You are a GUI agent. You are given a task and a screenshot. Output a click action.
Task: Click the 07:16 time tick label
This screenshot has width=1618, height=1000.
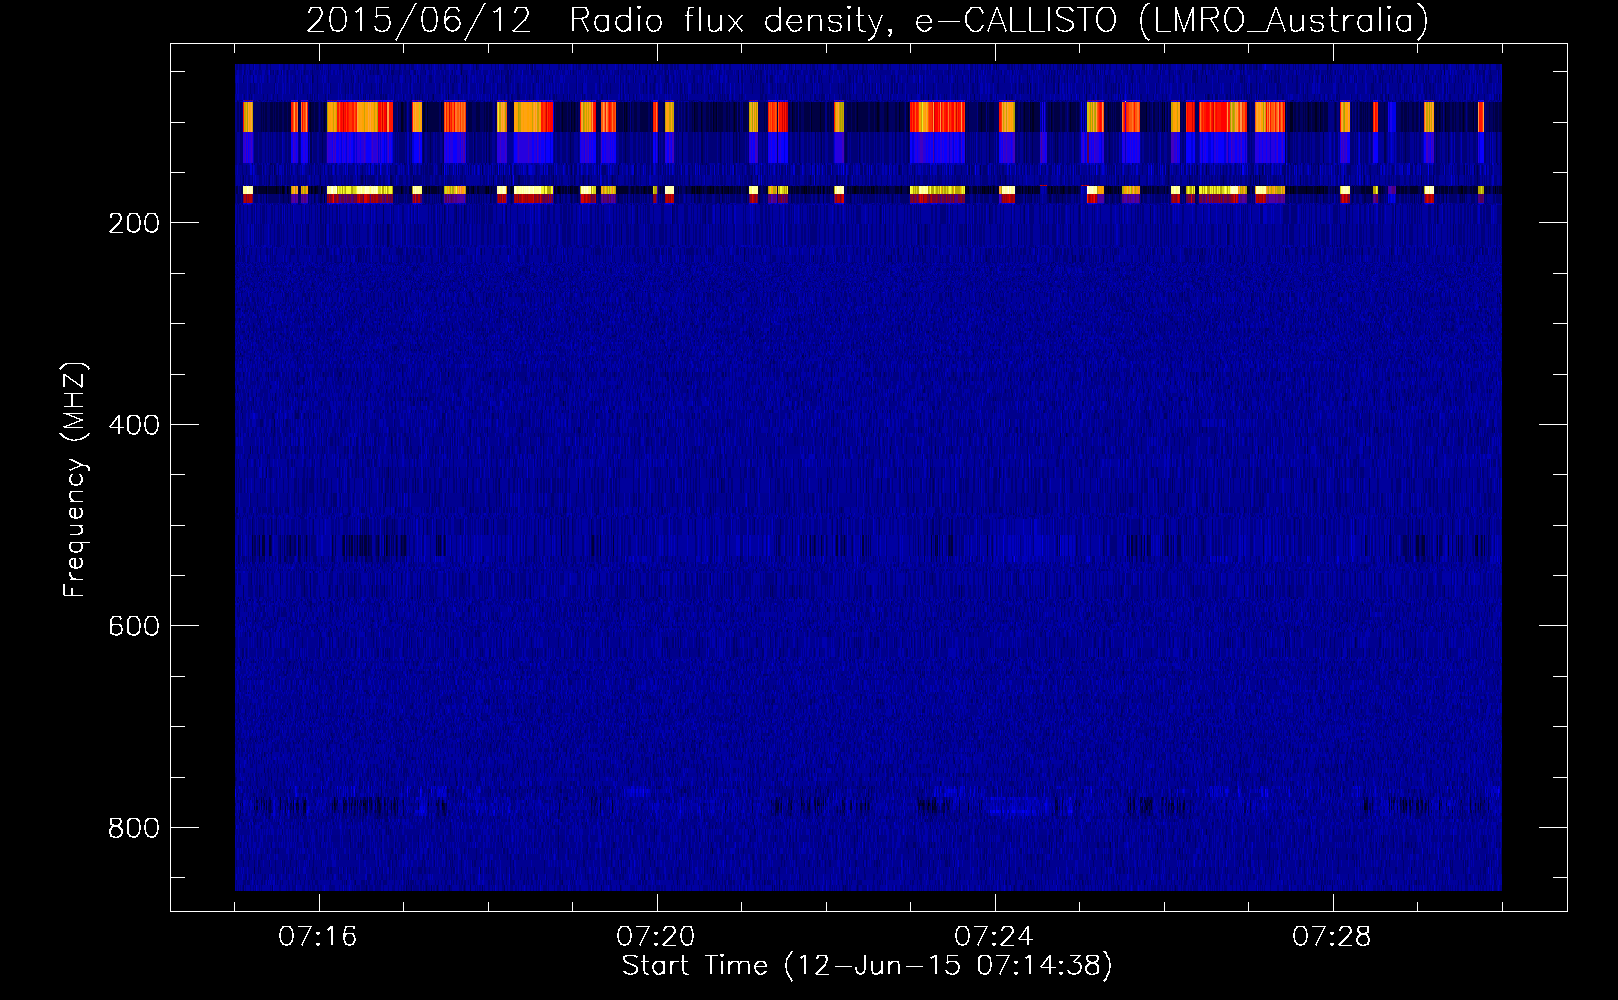coord(318,937)
